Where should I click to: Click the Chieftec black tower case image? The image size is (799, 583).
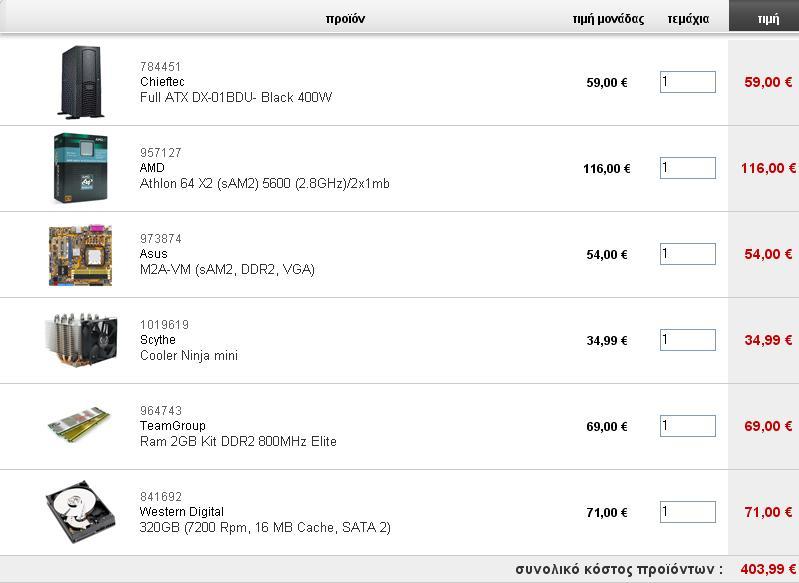coord(82,82)
